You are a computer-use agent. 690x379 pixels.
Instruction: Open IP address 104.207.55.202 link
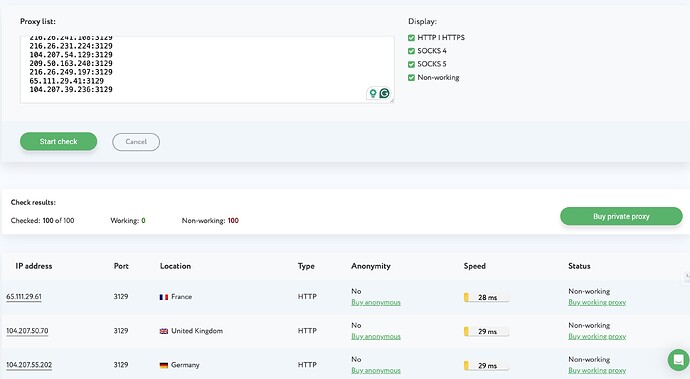coord(29,365)
